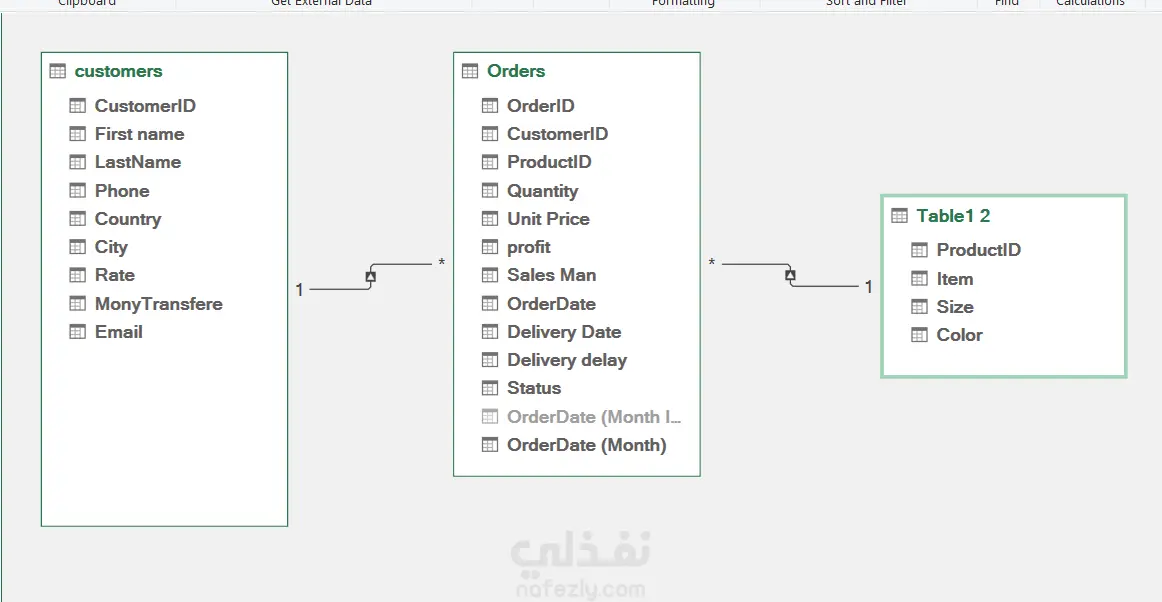Click the column icon beside Phone
This screenshot has height=602, width=1162.
click(x=77, y=190)
